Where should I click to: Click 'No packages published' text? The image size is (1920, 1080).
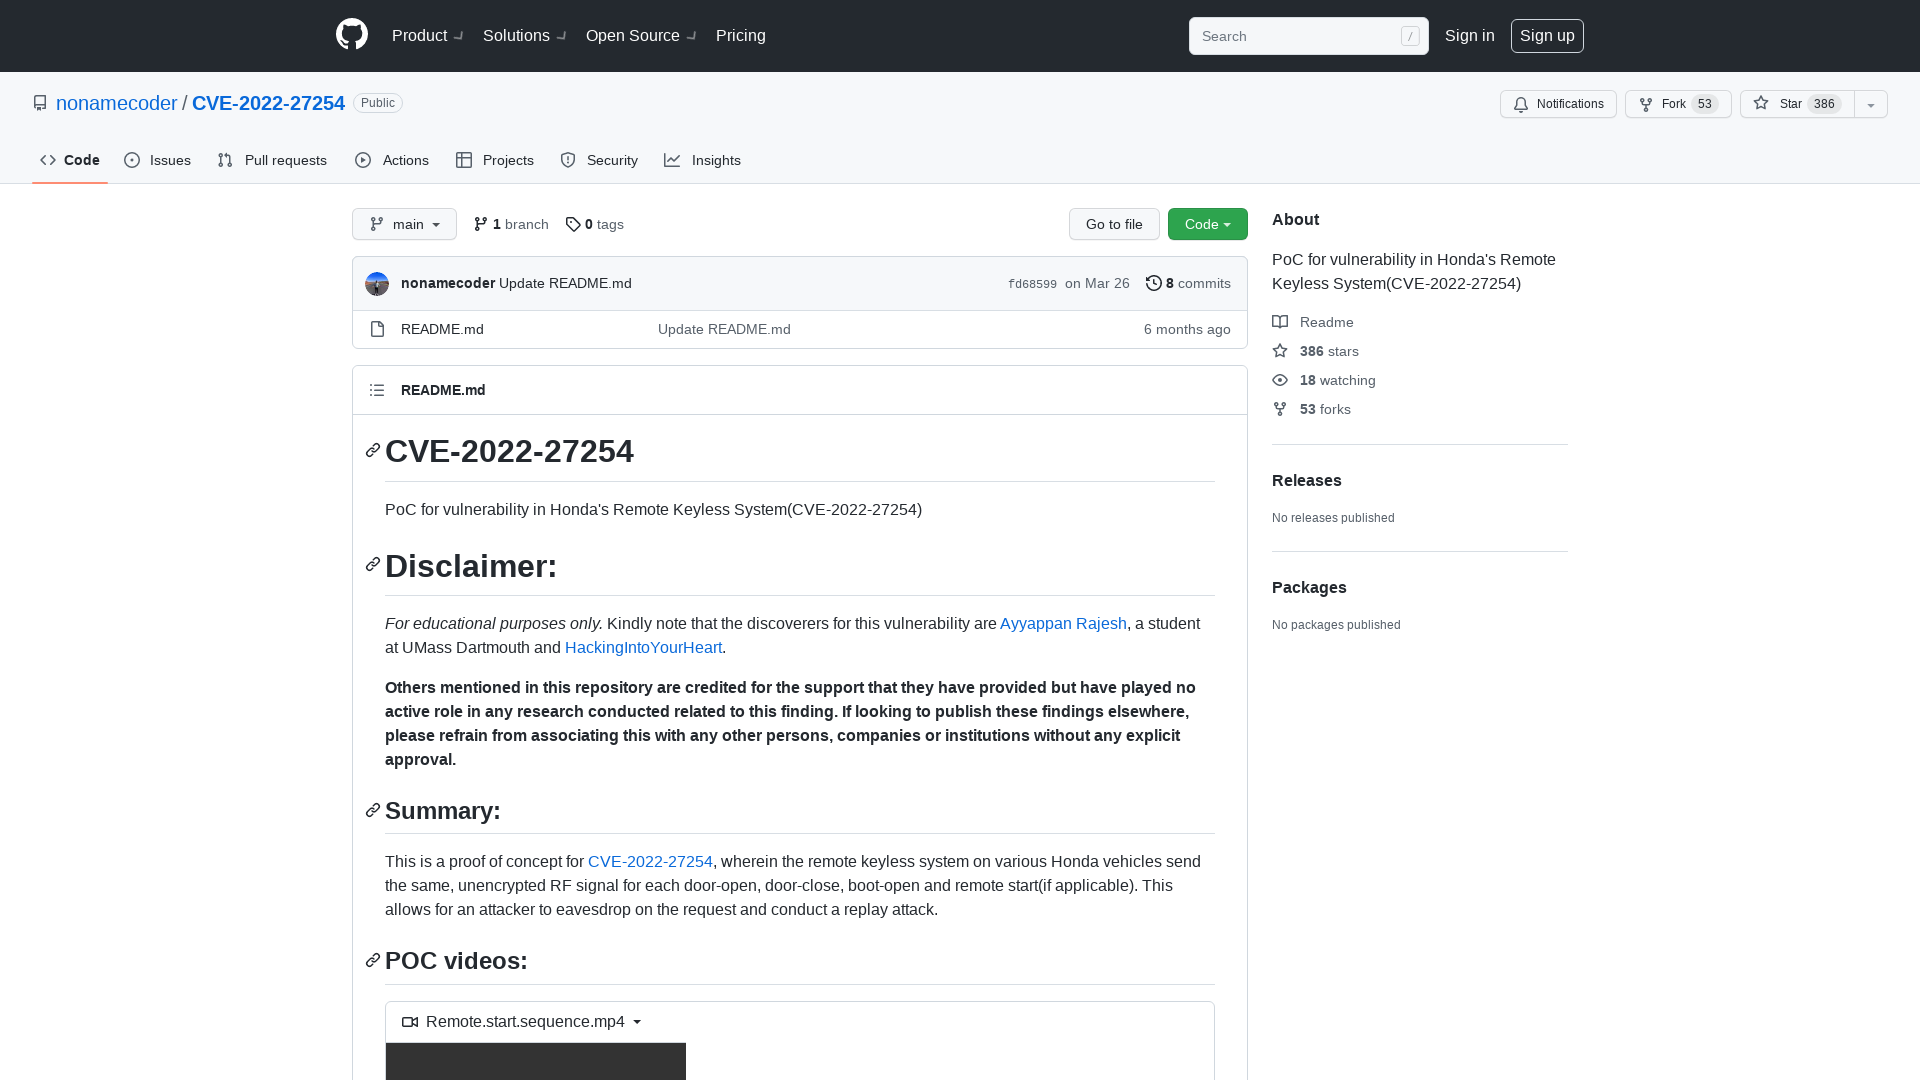(x=1336, y=625)
